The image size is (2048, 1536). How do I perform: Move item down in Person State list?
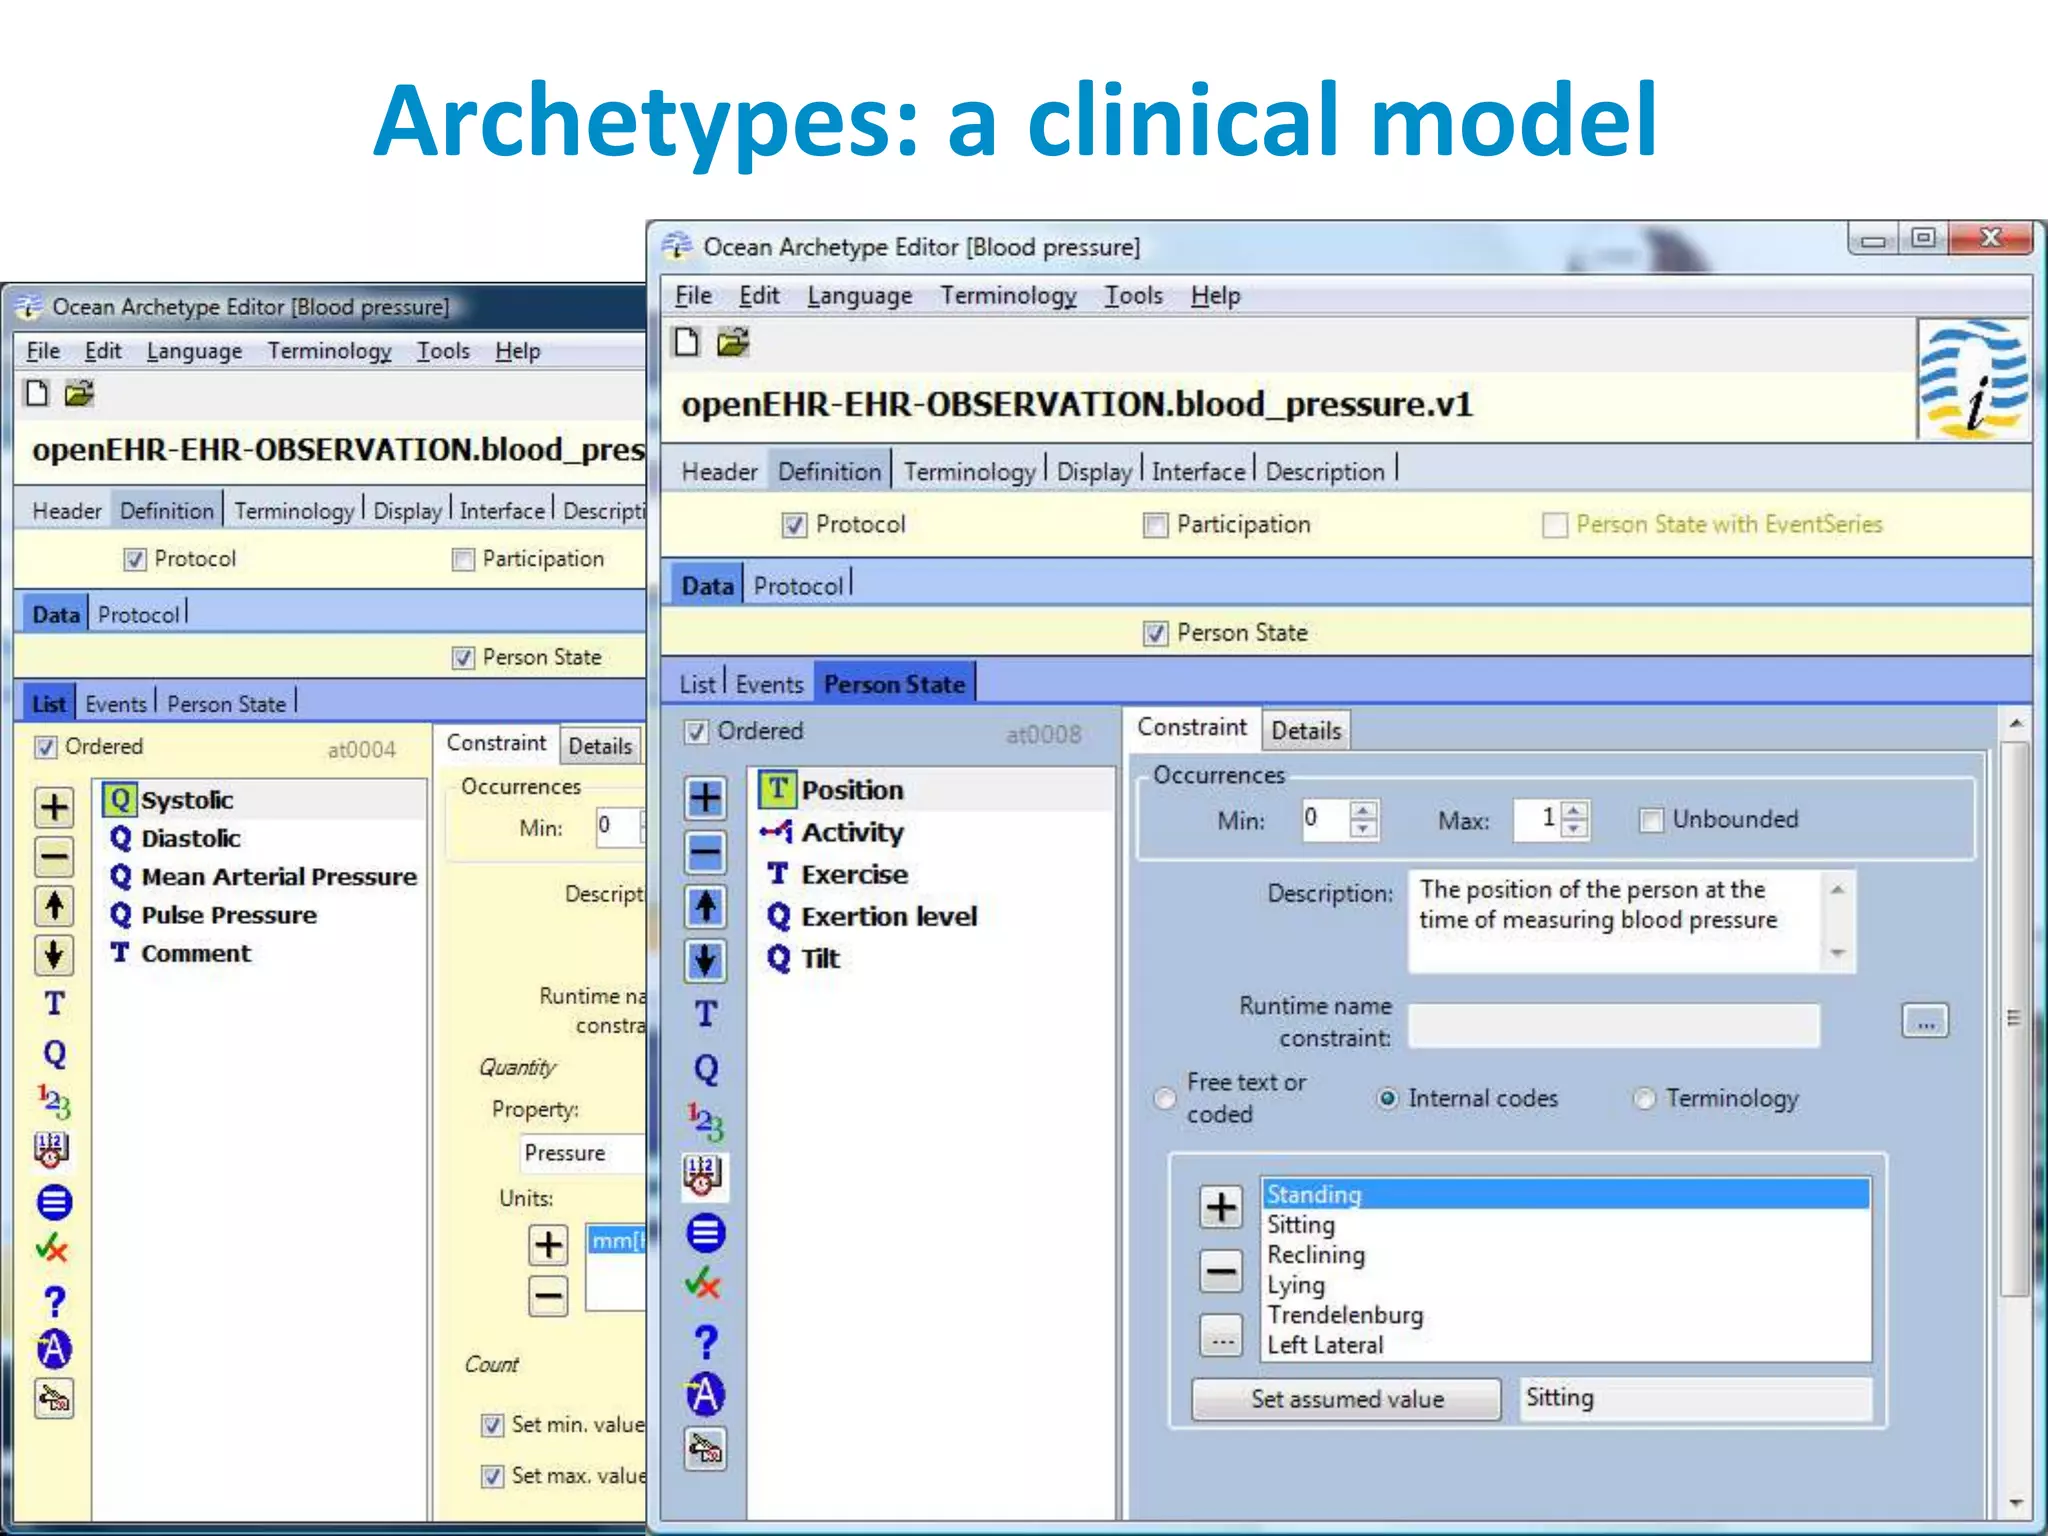click(x=705, y=960)
